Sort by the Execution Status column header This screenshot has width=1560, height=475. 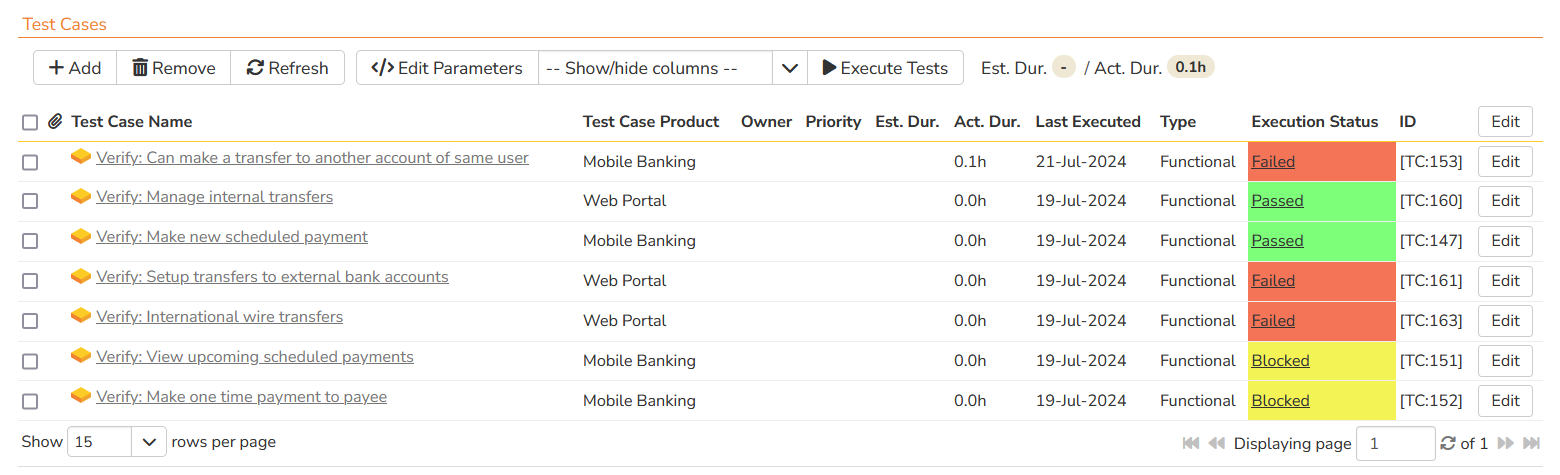point(1314,122)
